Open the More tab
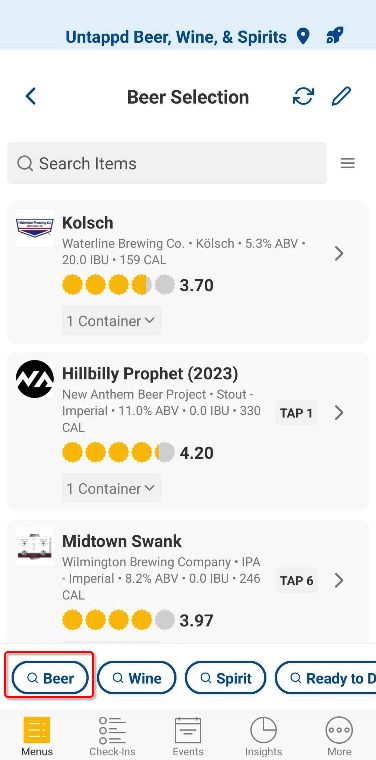Screen dimensions: 376x760 tap(339, 736)
